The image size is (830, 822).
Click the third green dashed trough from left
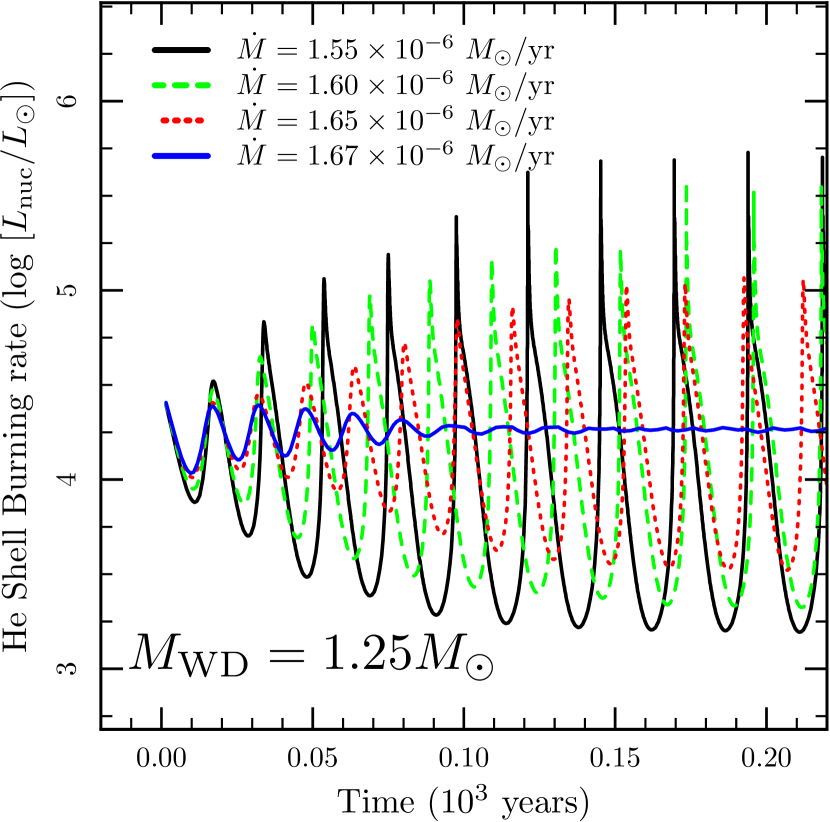pos(297,538)
